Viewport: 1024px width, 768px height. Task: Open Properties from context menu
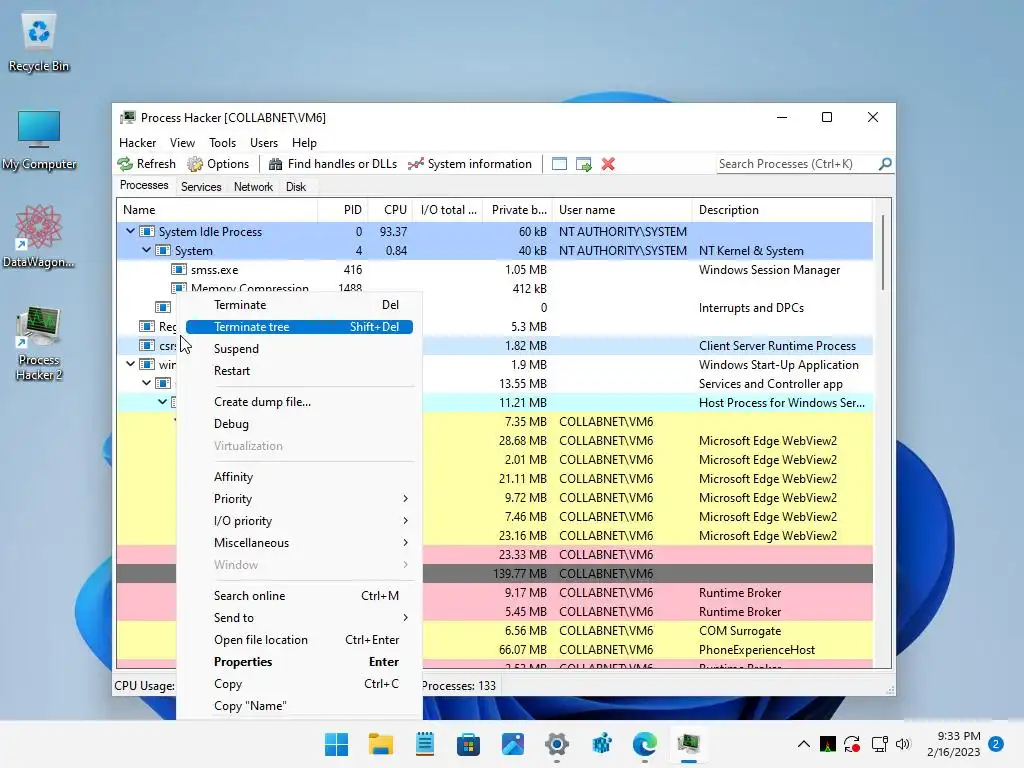coord(299,662)
